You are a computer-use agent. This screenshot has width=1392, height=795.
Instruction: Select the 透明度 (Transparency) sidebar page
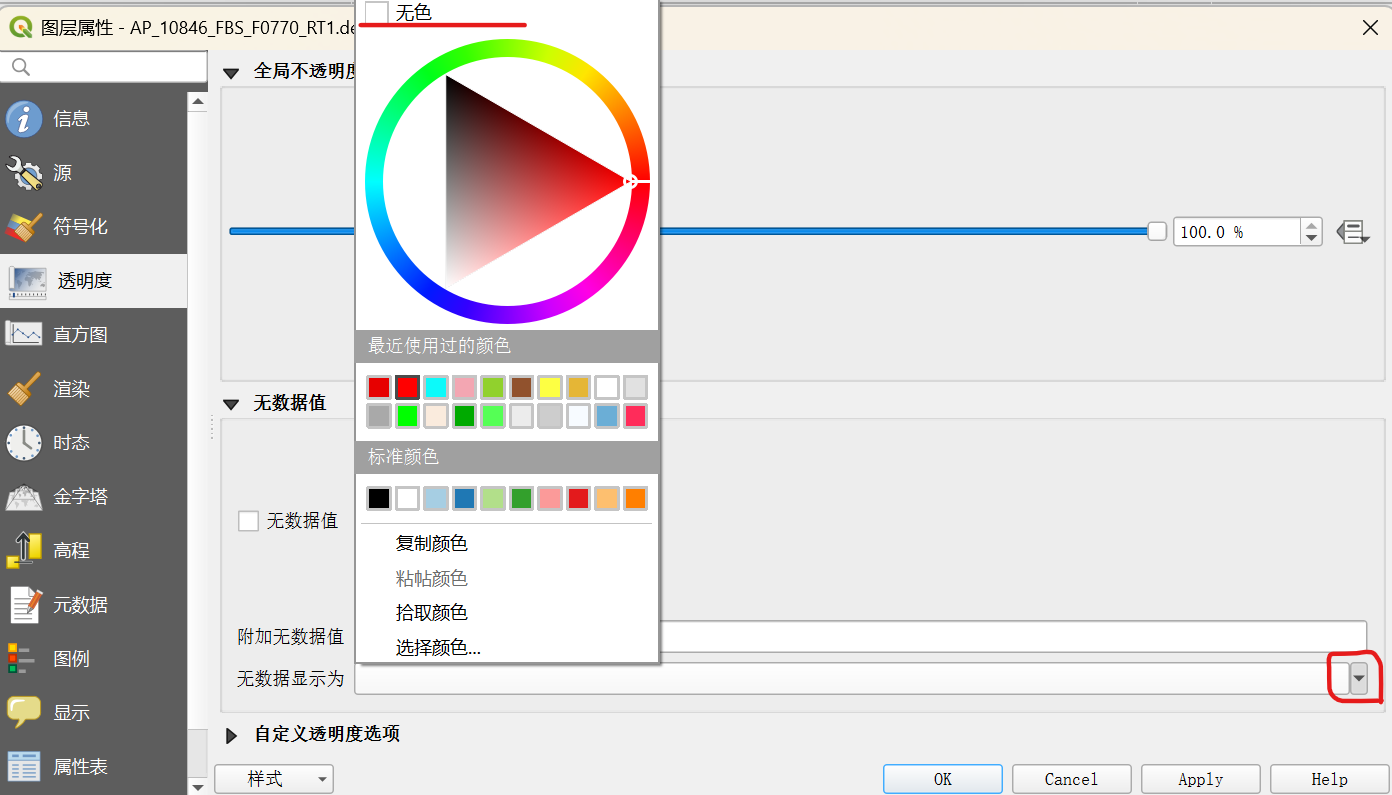pos(93,281)
